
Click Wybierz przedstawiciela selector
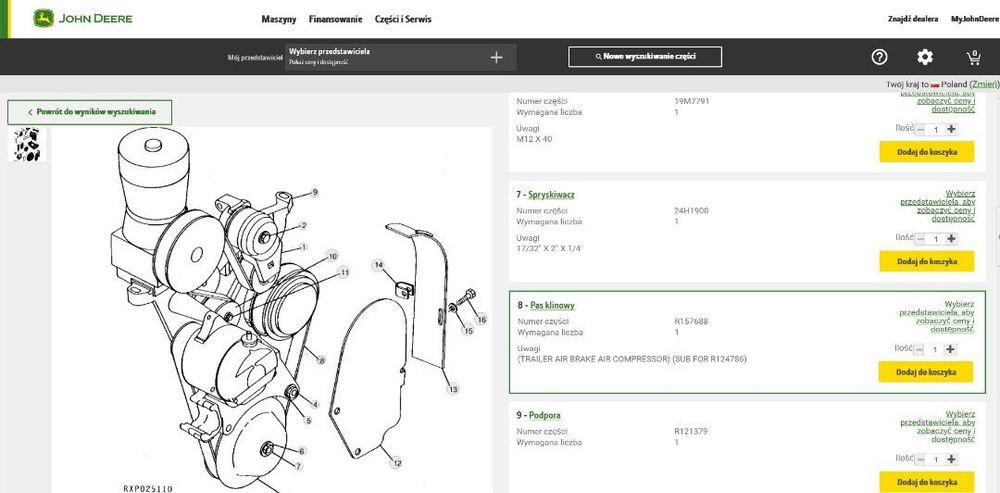coord(401,57)
